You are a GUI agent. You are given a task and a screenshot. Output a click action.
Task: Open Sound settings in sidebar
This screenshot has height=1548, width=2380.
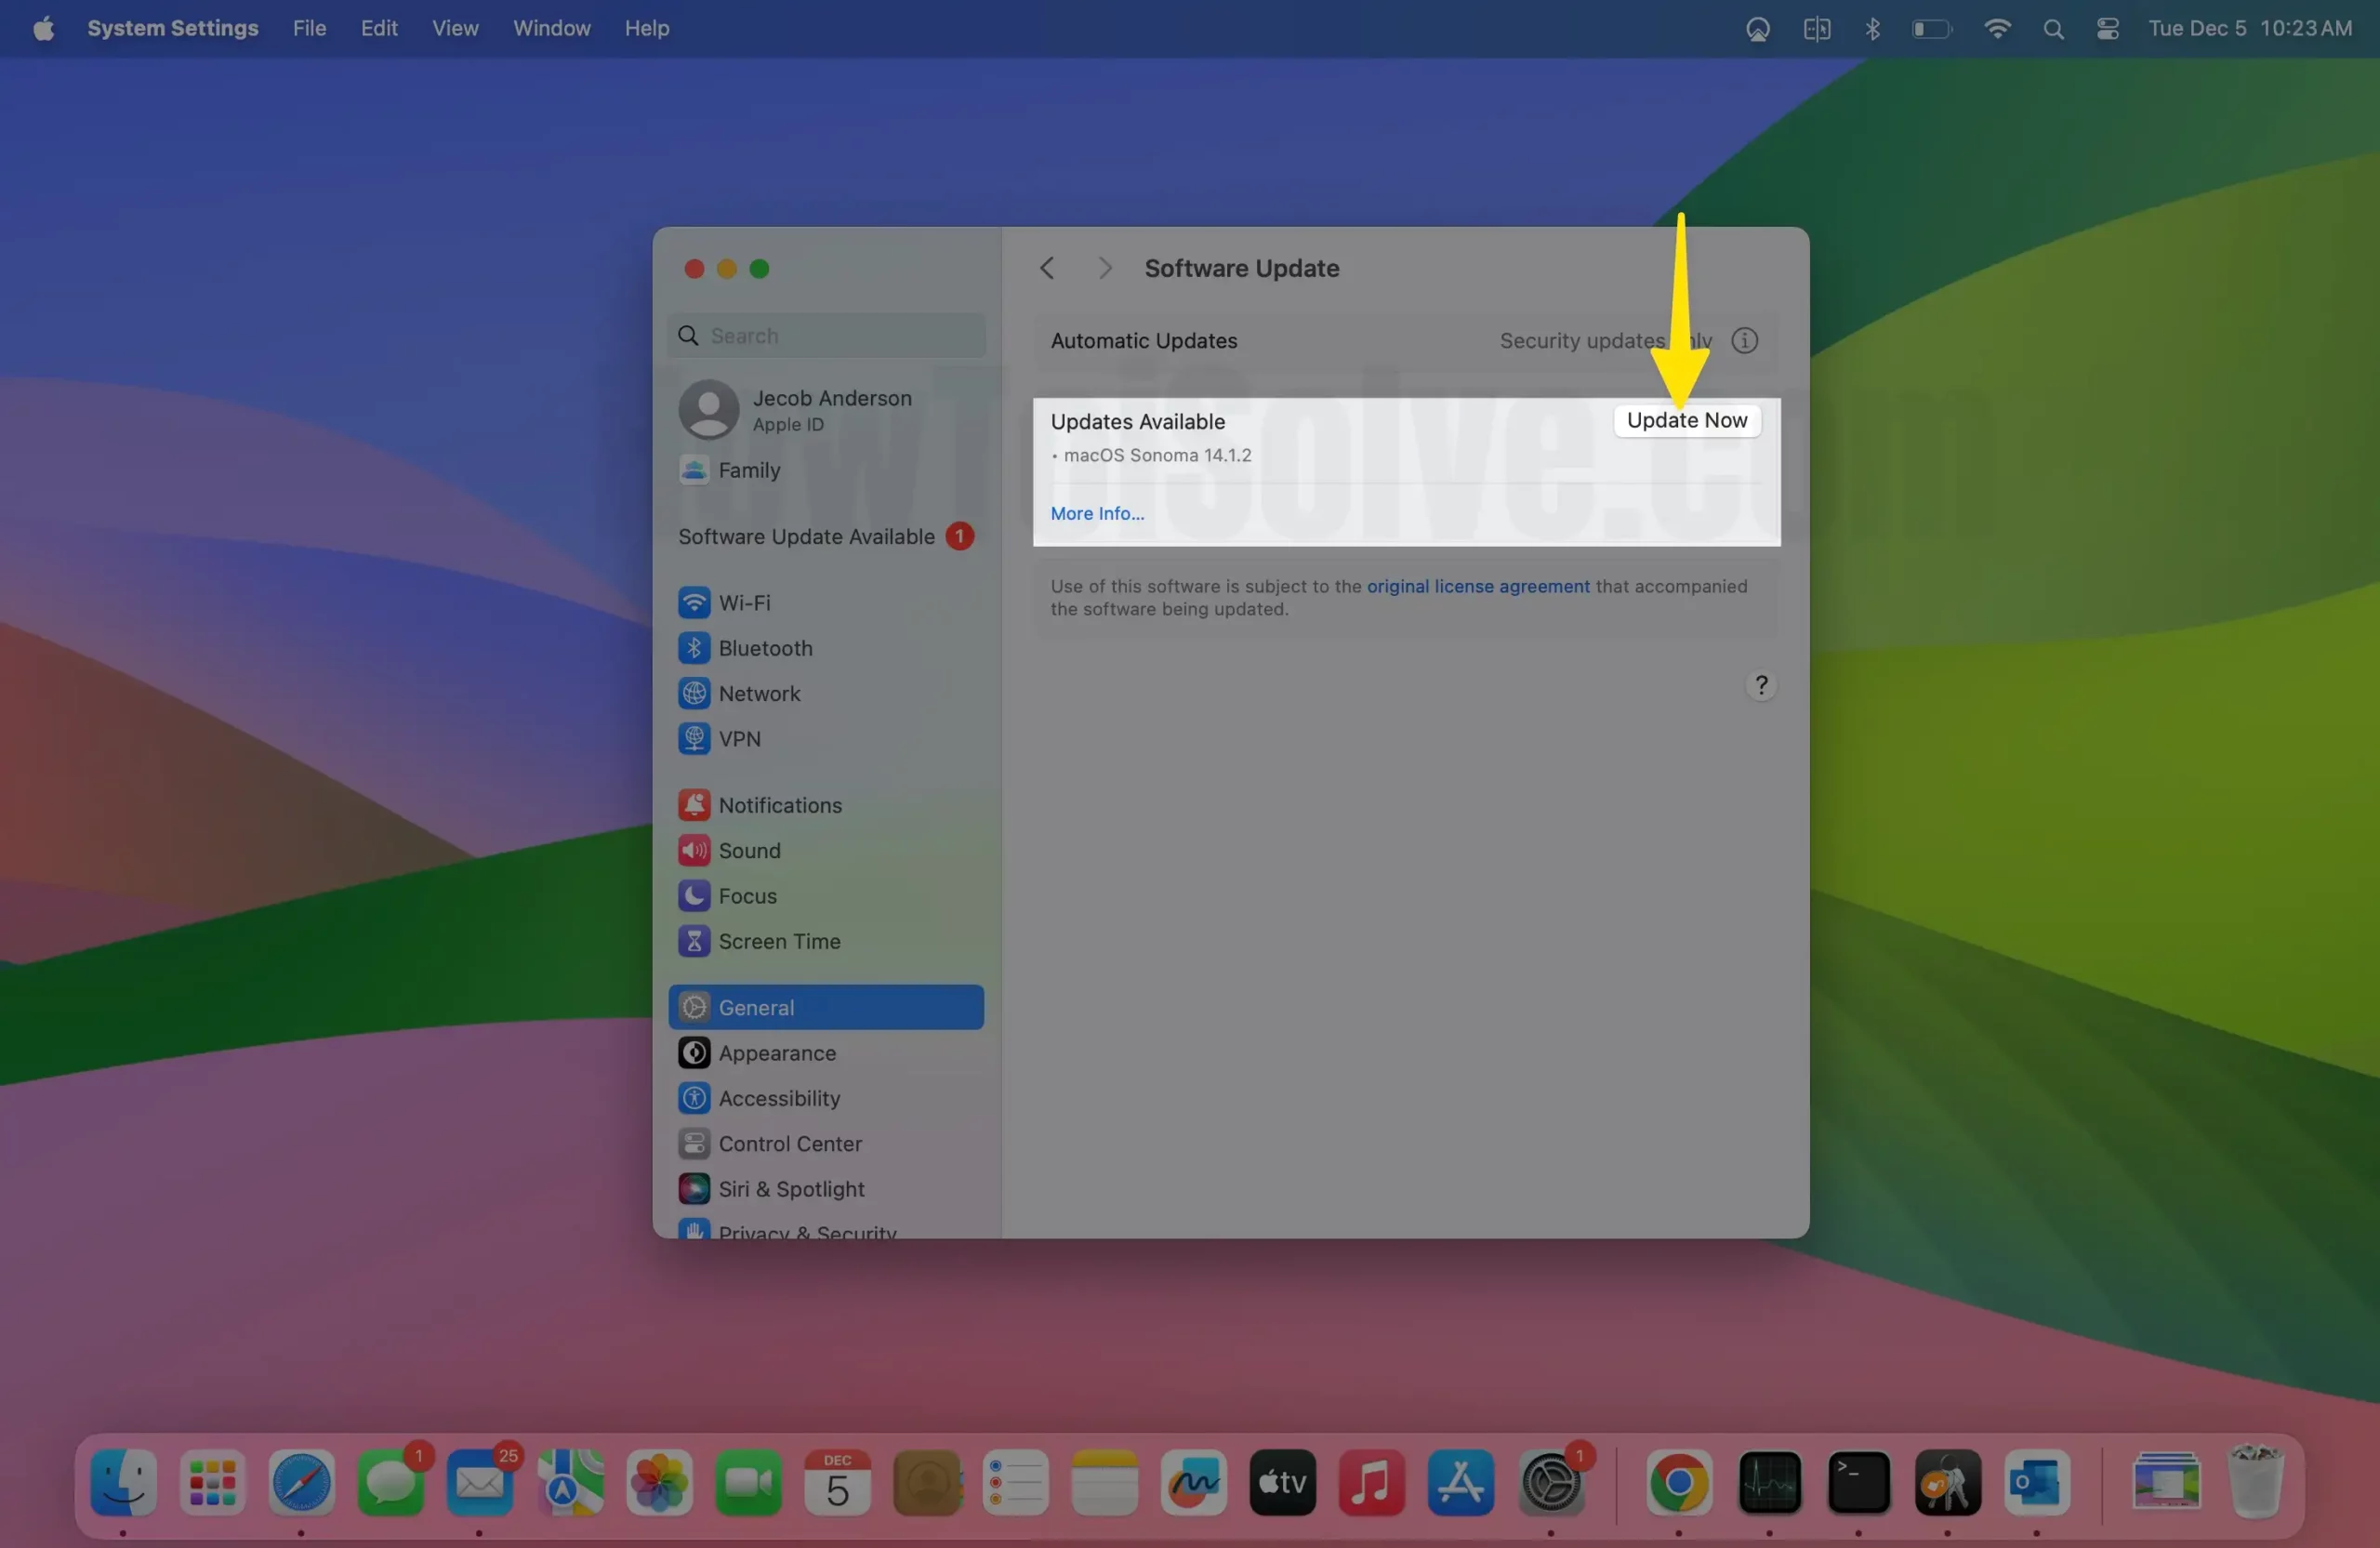pyautogui.click(x=827, y=850)
